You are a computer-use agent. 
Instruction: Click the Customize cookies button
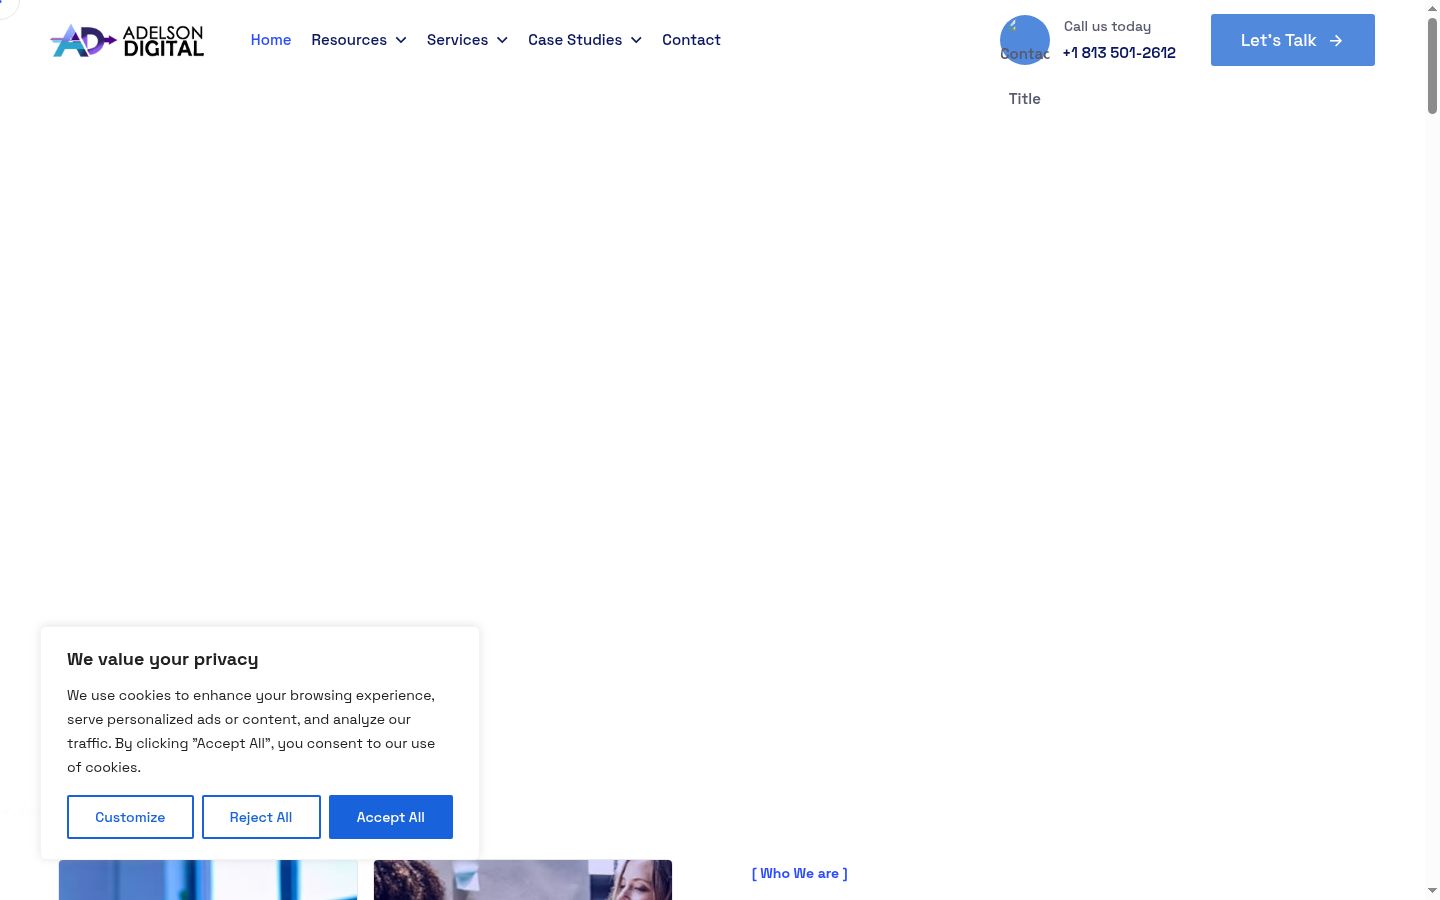[130, 817]
